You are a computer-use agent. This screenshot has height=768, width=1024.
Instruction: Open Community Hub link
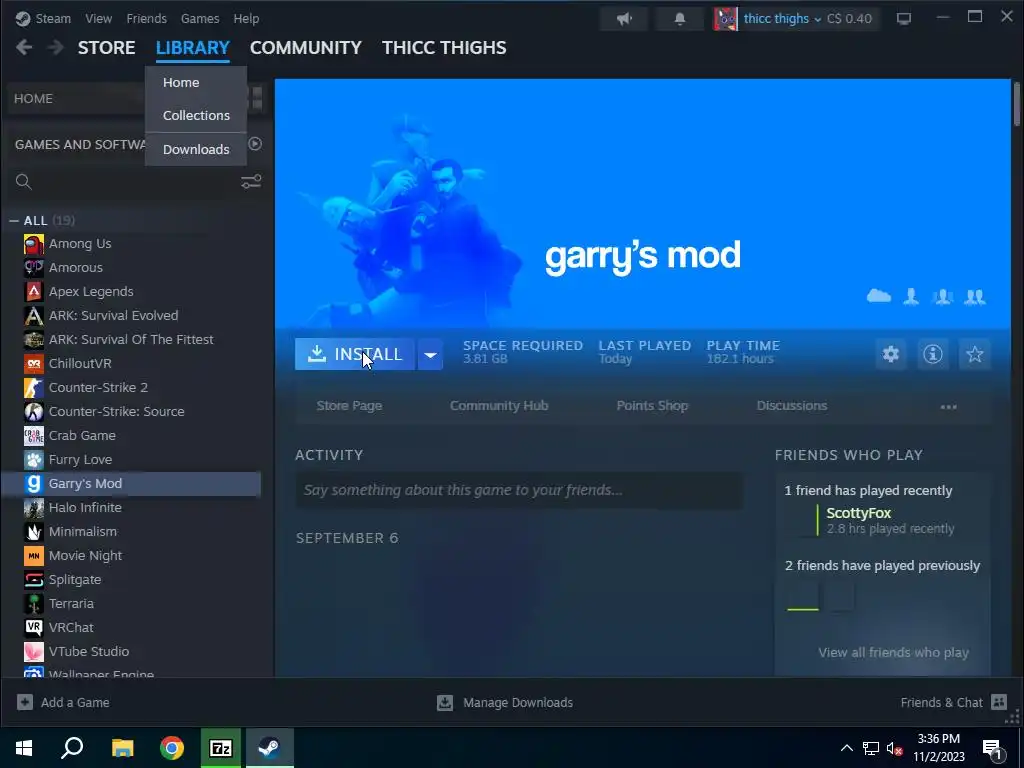point(499,406)
